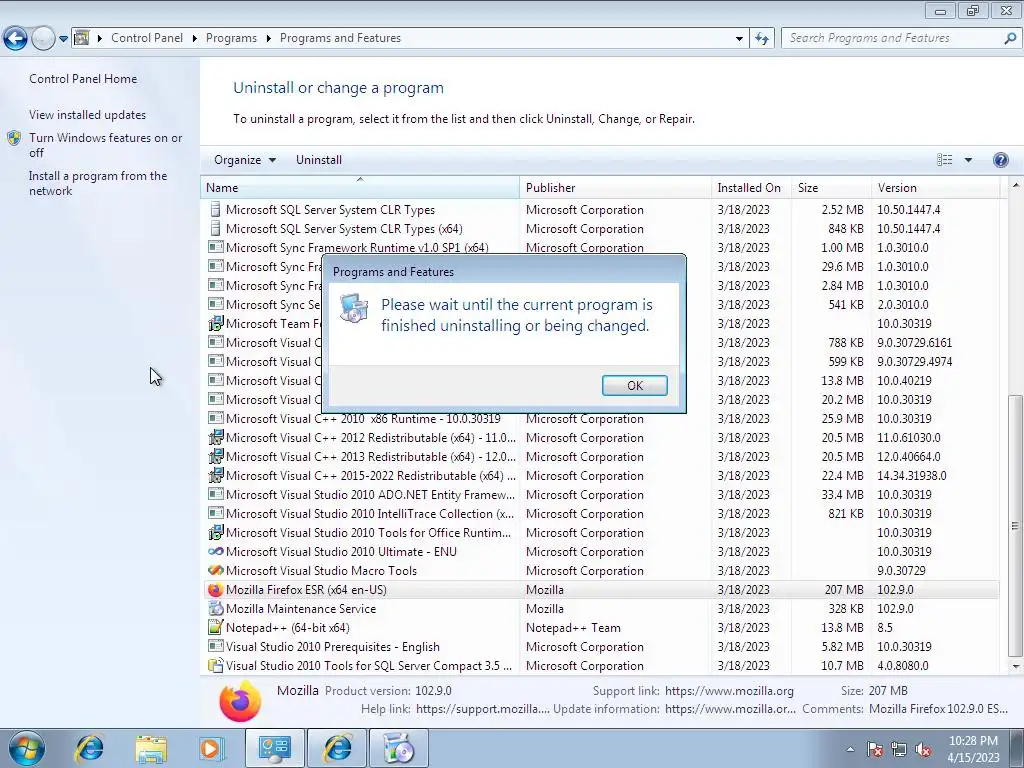This screenshot has height=768, width=1024.
Task: Click the Visual Studio Macro Tools icon
Action: click(x=215, y=571)
